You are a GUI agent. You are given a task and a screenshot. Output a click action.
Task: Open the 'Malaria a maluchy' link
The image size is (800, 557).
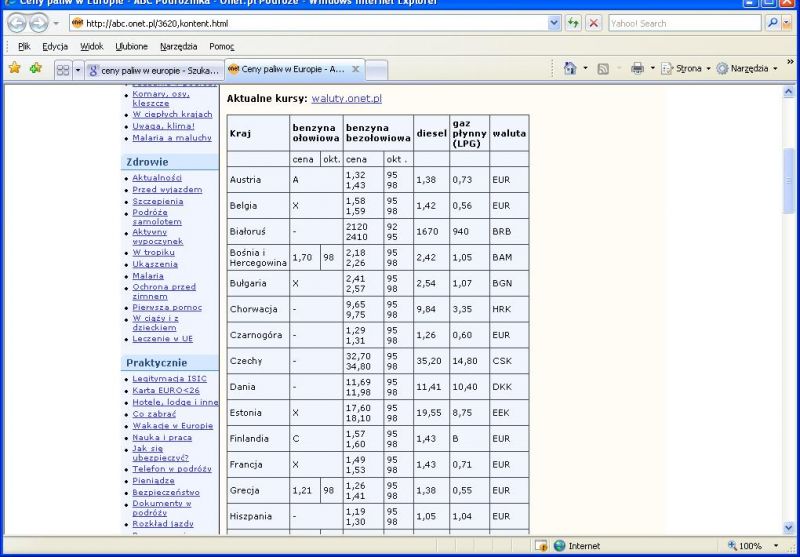point(172,138)
